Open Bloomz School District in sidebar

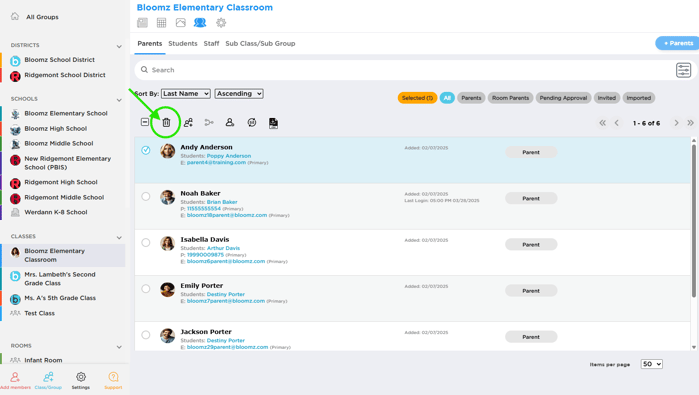pos(59,60)
